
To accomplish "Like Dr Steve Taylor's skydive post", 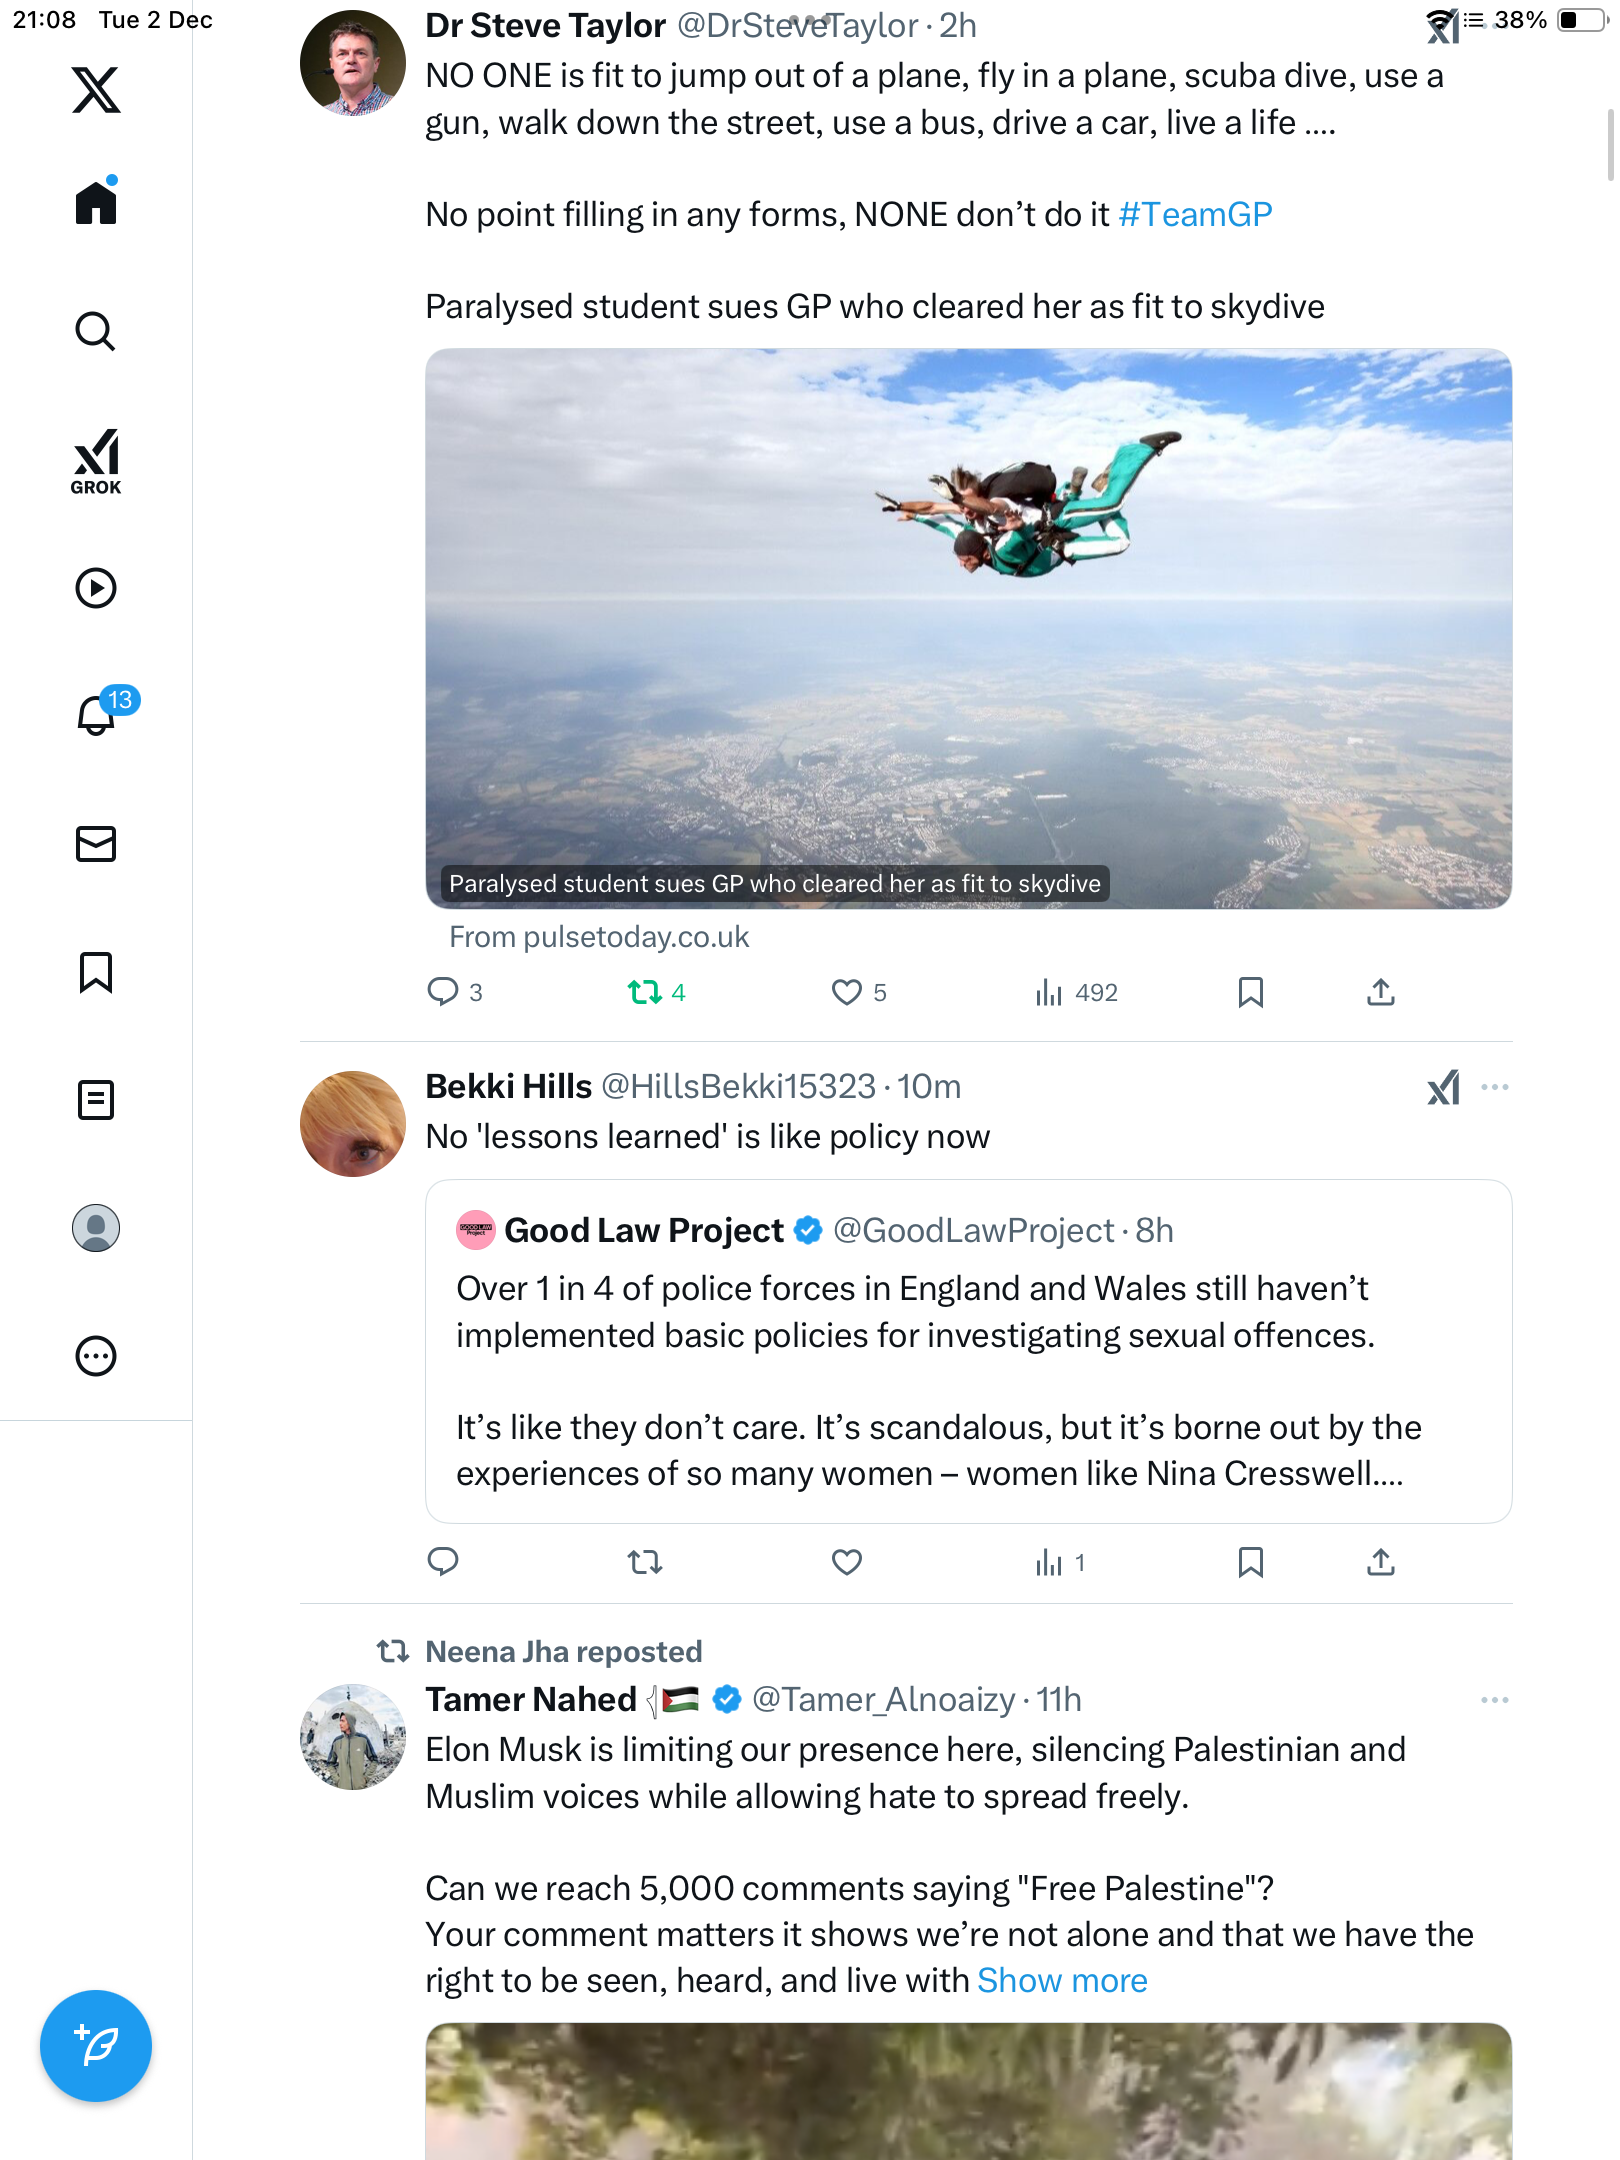I will (847, 992).
